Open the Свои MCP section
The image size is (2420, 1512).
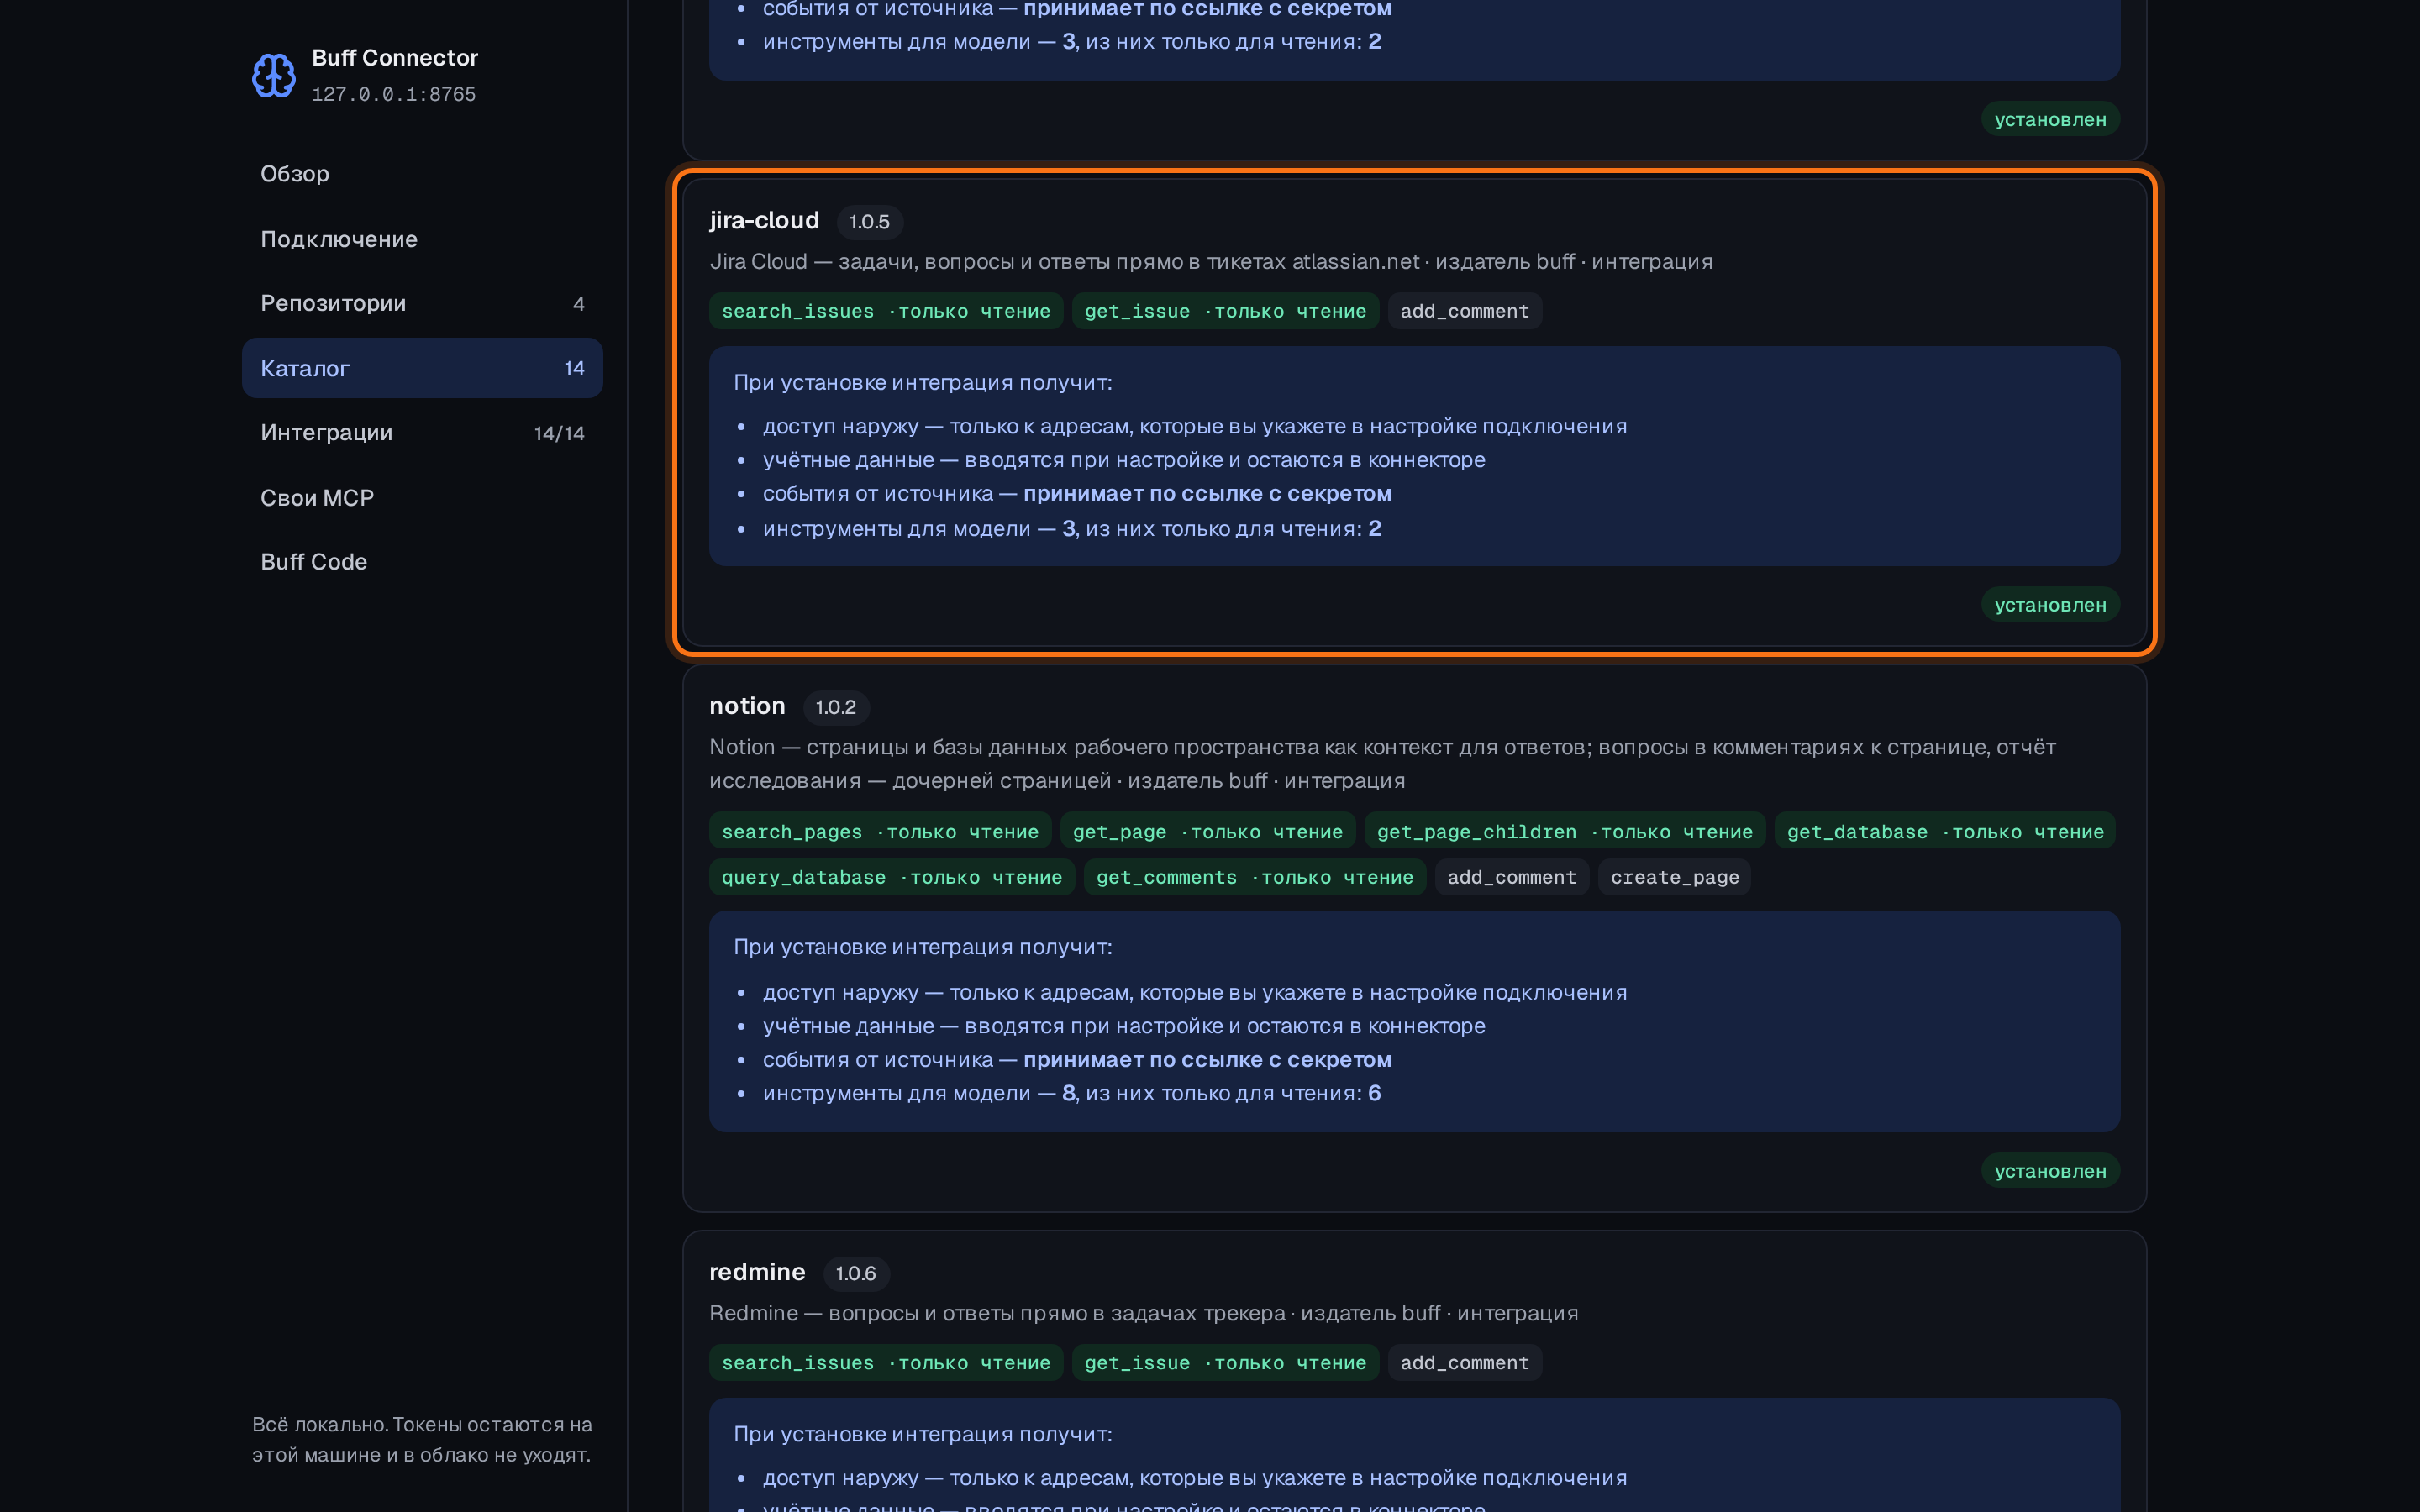pos(422,498)
